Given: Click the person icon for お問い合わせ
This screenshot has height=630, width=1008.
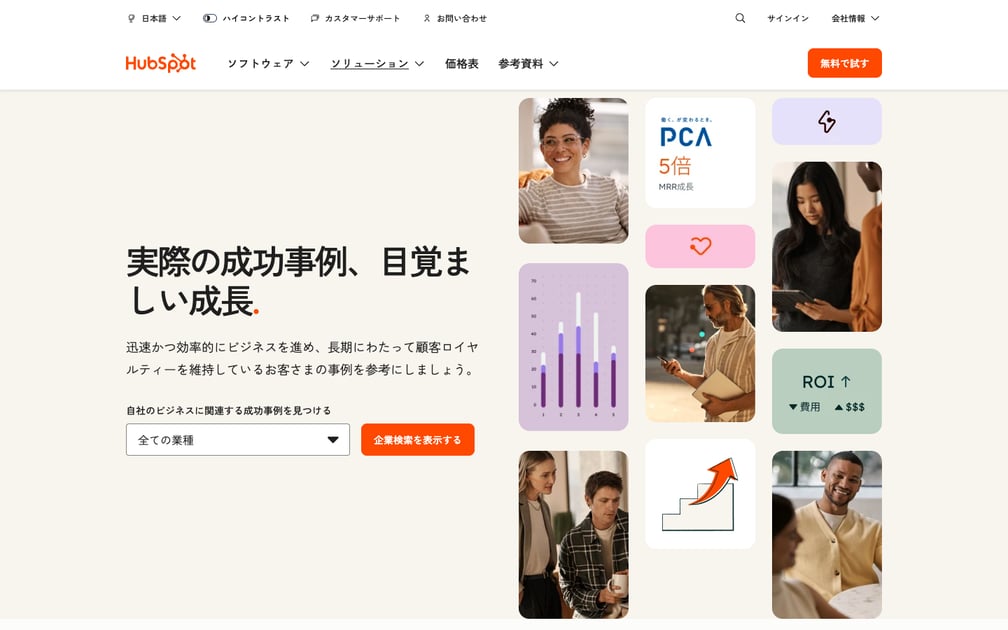Looking at the screenshot, I should point(427,19).
